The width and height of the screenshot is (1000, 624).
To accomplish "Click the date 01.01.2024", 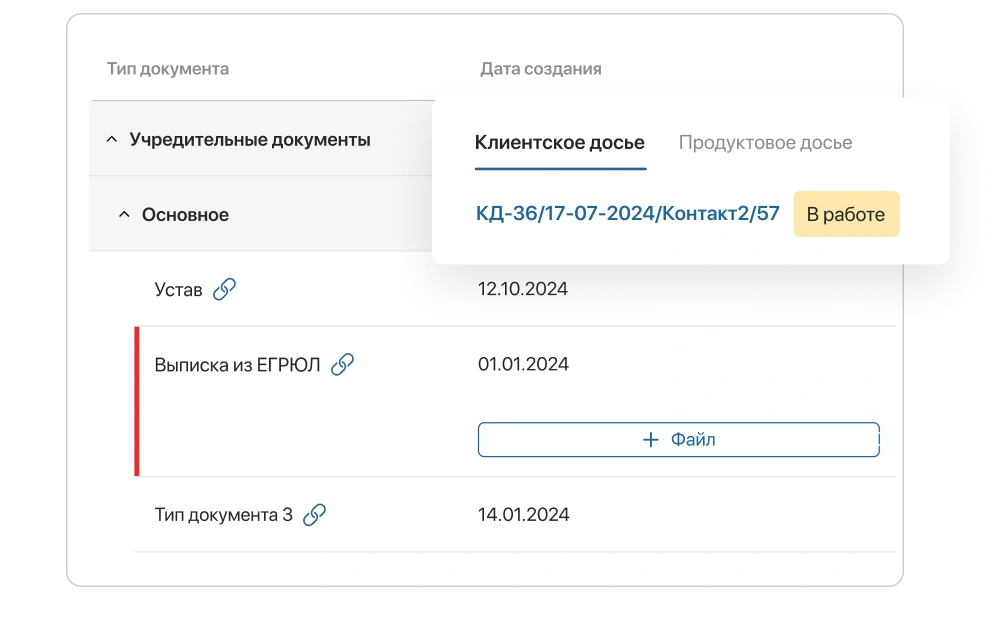I will (523, 364).
